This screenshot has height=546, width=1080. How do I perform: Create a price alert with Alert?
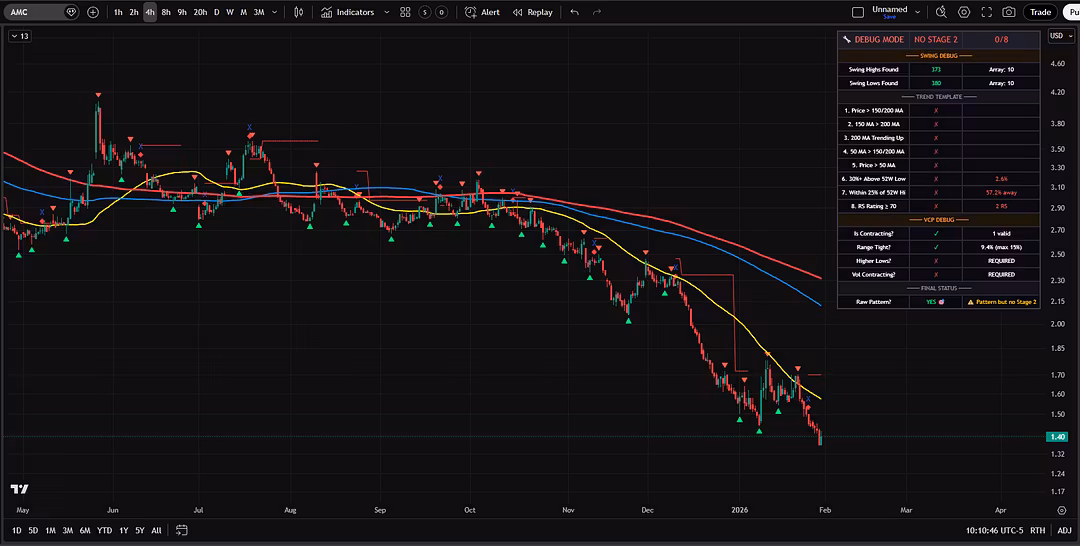[484, 12]
